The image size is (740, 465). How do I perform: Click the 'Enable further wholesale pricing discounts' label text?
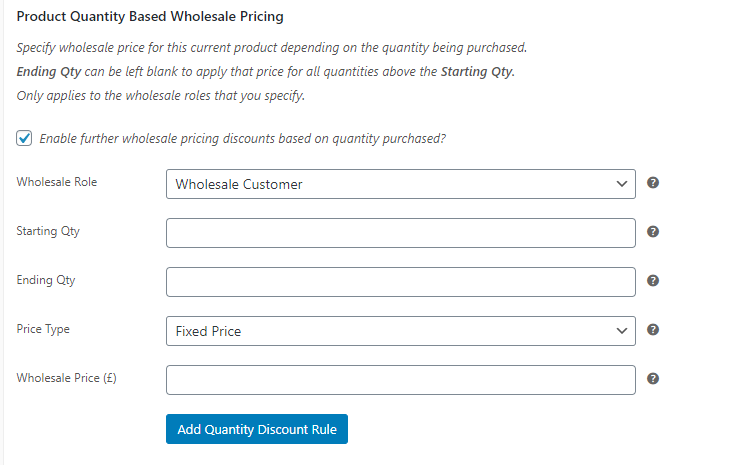coord(242,138)
